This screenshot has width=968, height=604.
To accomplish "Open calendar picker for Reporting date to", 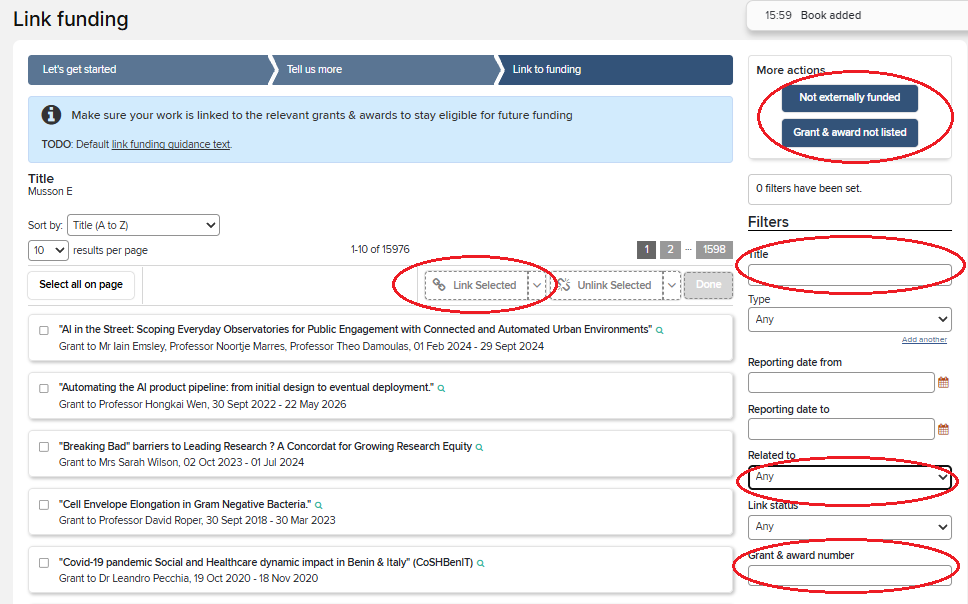I will pyautogui.click(x=943, y=429).
